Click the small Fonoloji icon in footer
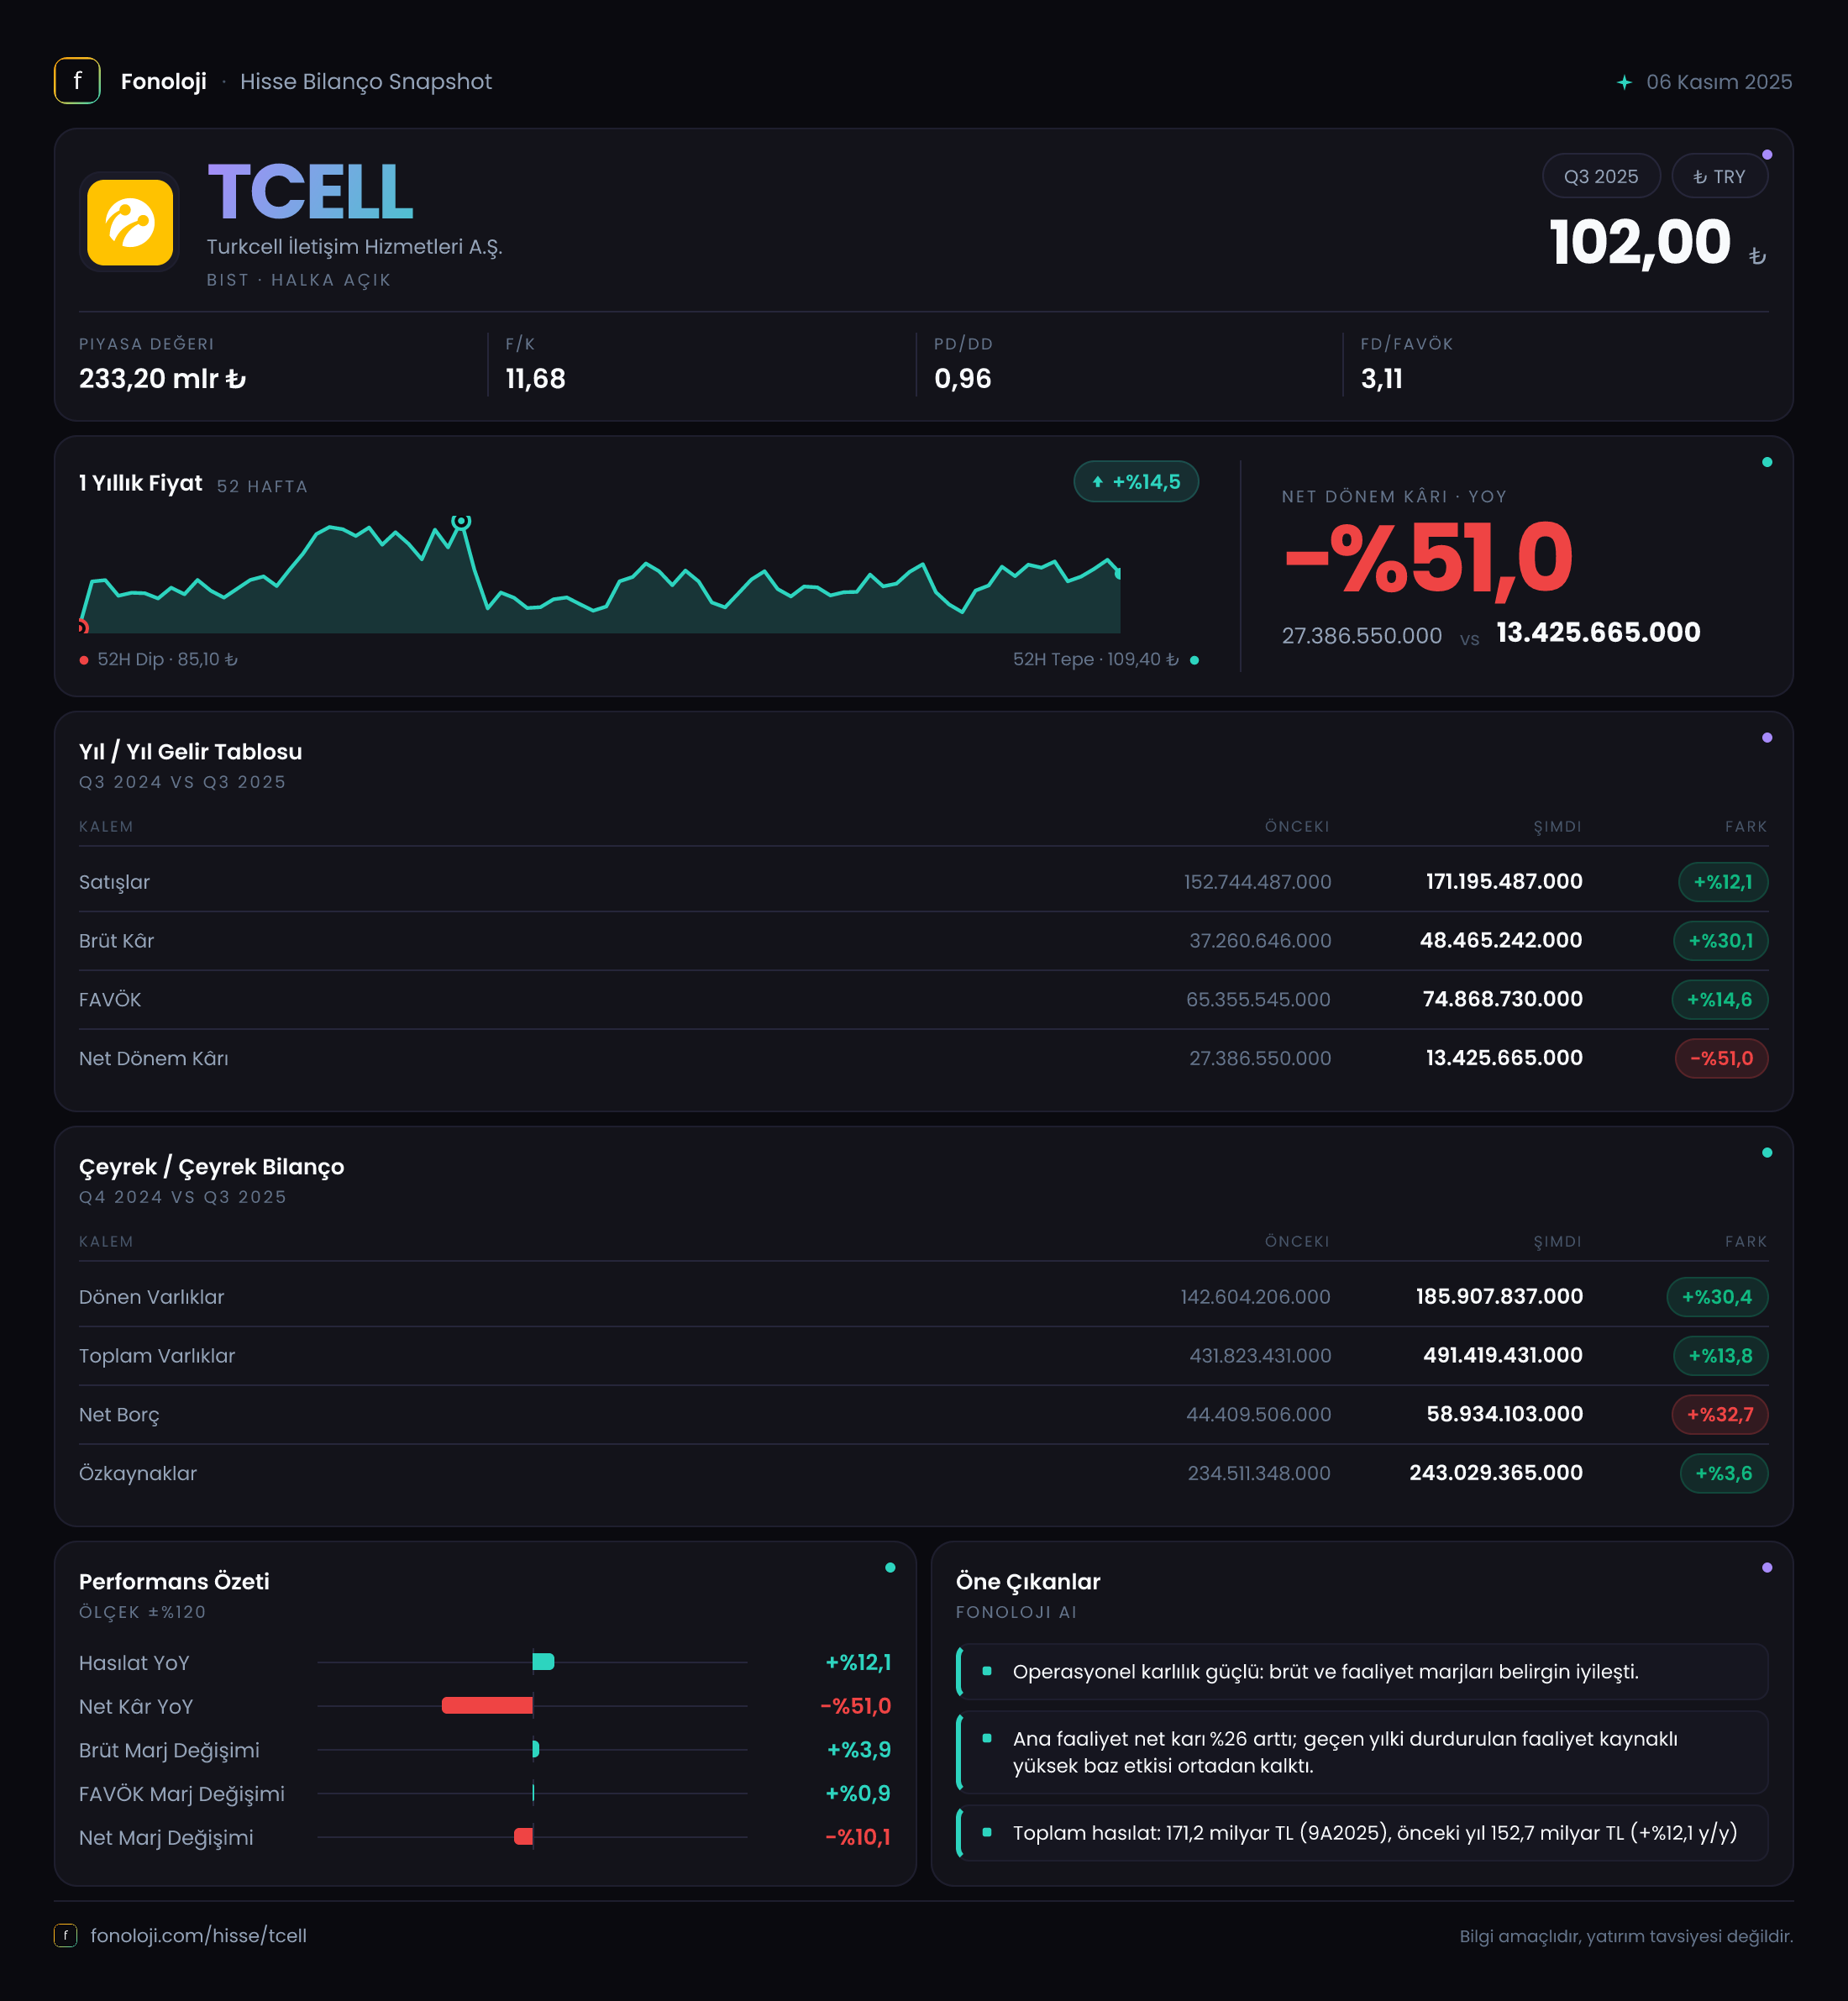The width and height of the screenshot is (1848, 2001). coord(65,1935)
